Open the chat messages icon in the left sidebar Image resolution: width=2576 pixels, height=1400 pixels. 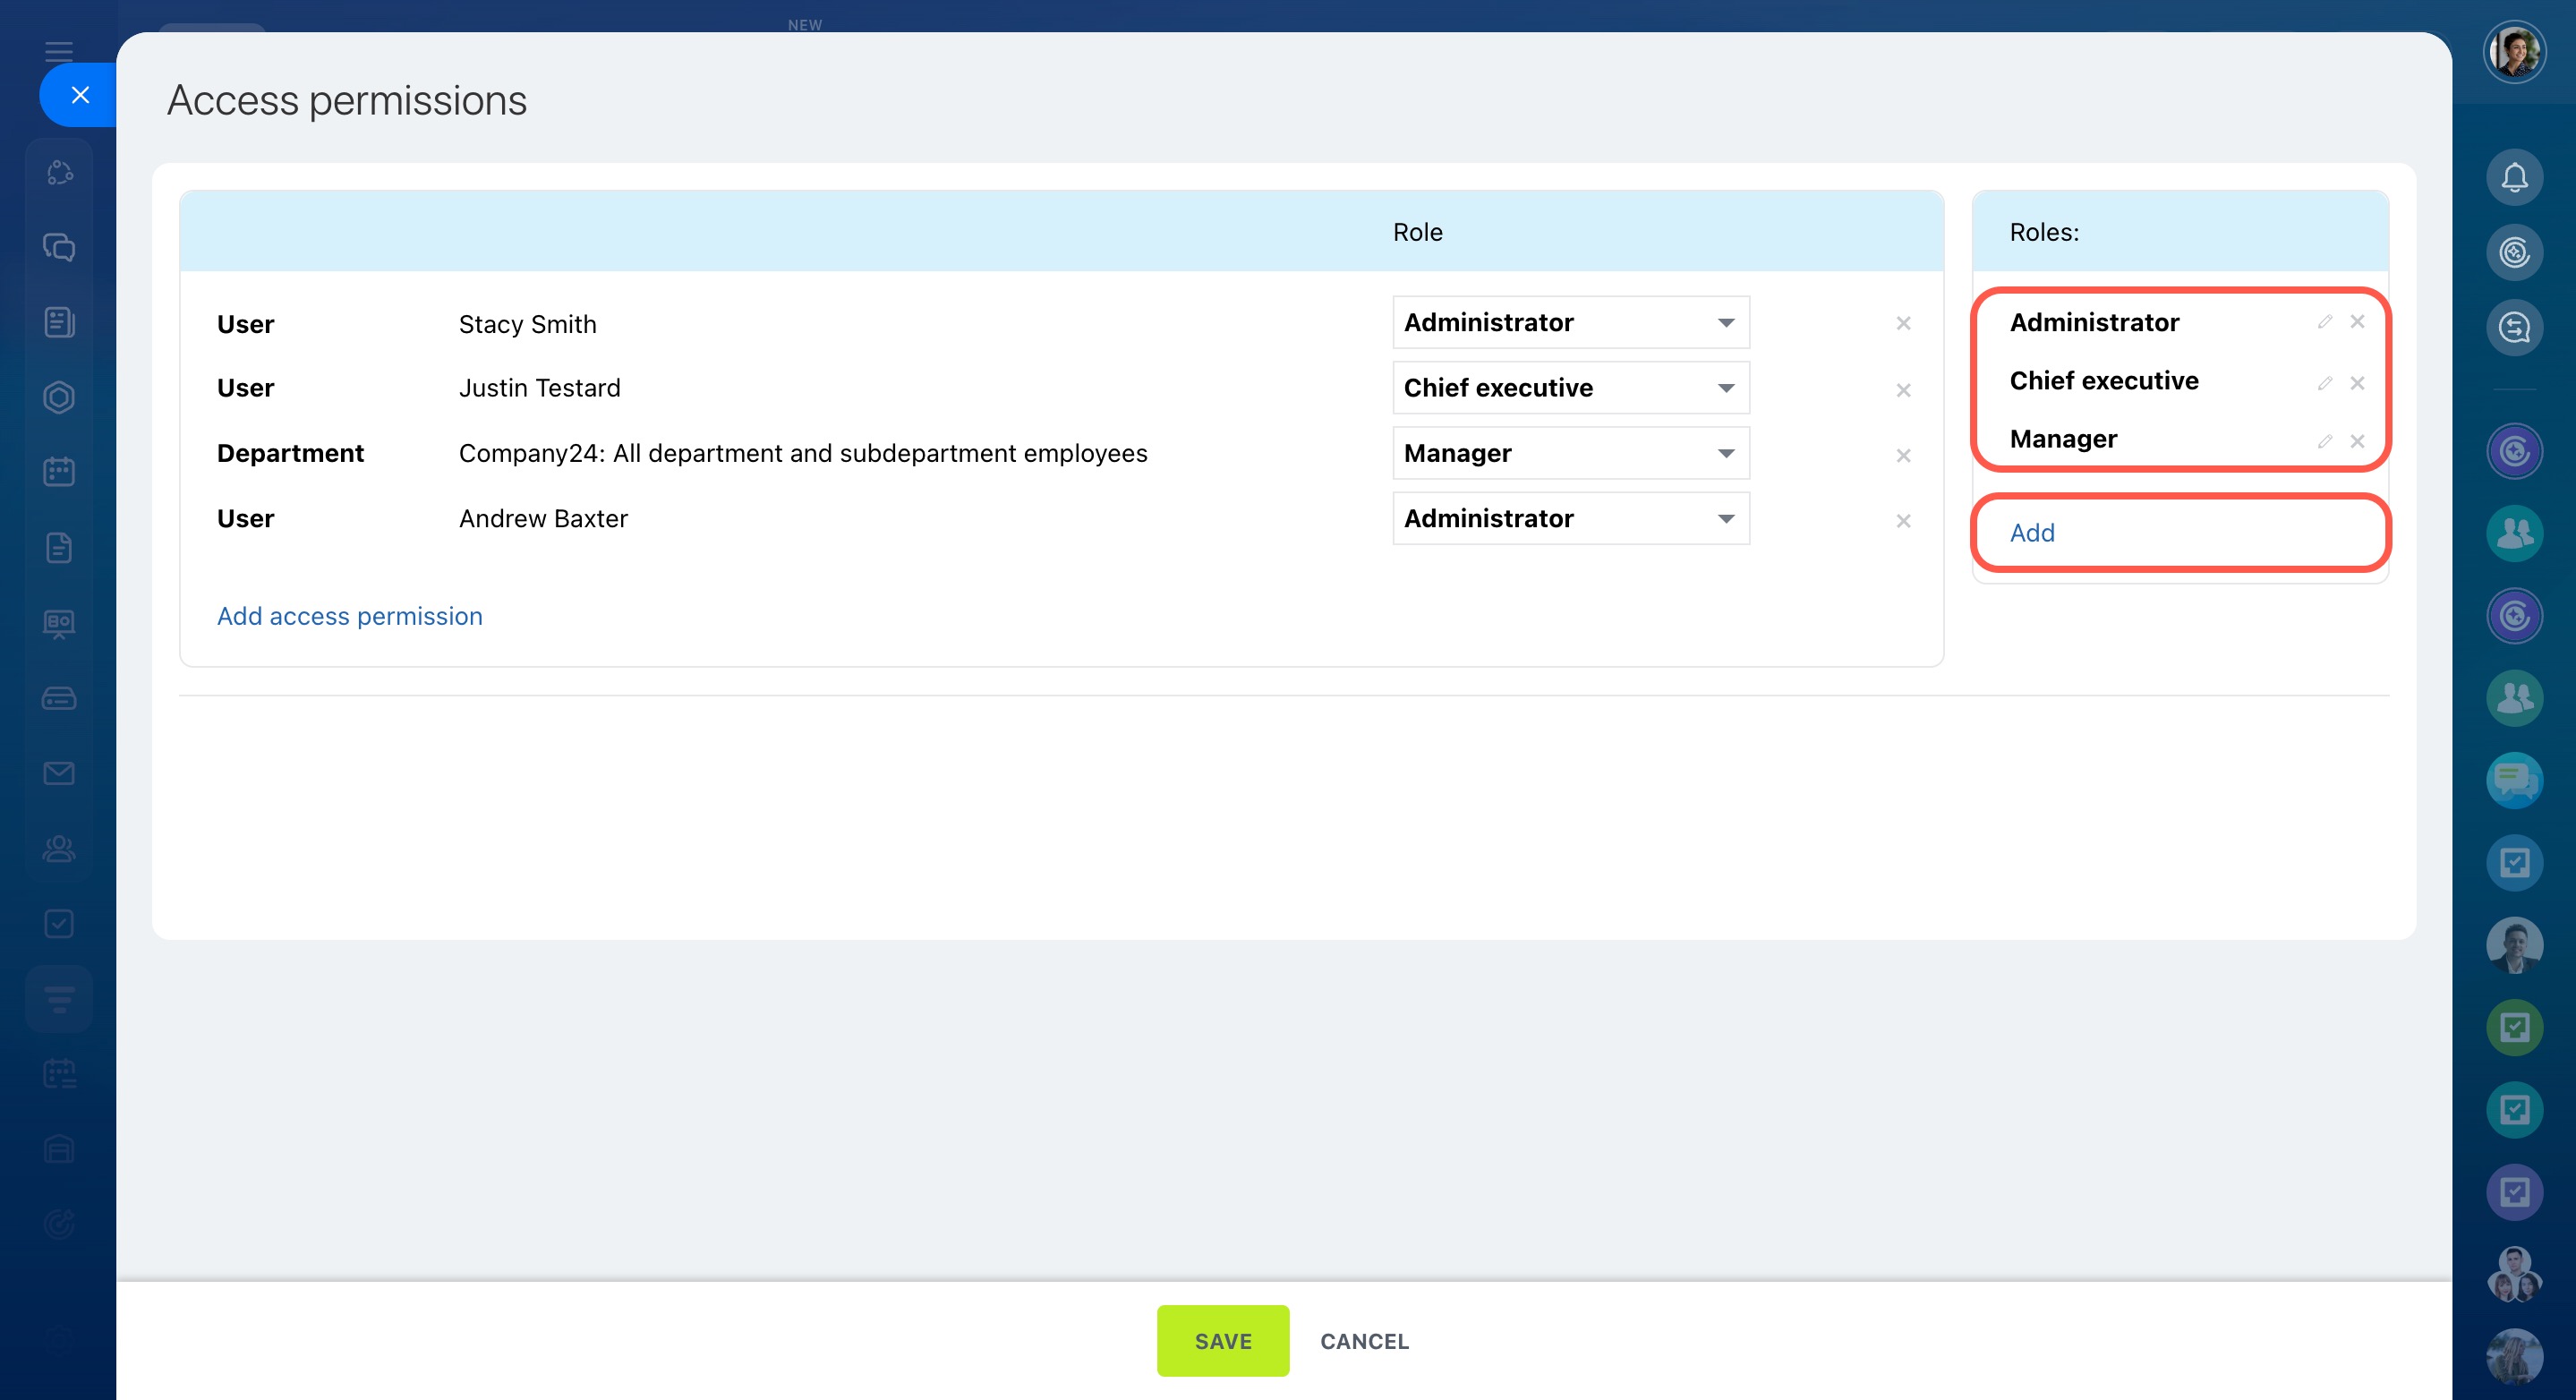[59, 247]
